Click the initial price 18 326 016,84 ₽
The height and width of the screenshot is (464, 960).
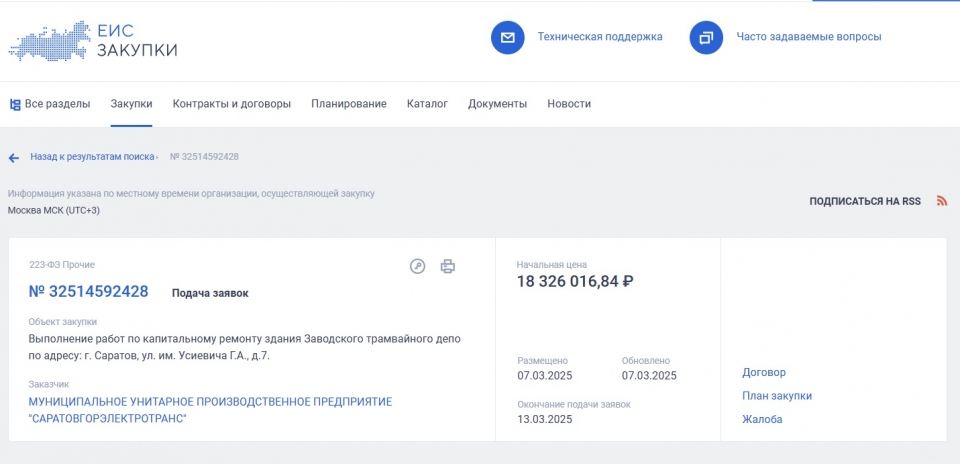pyautogui.click(x=576, y=282)
